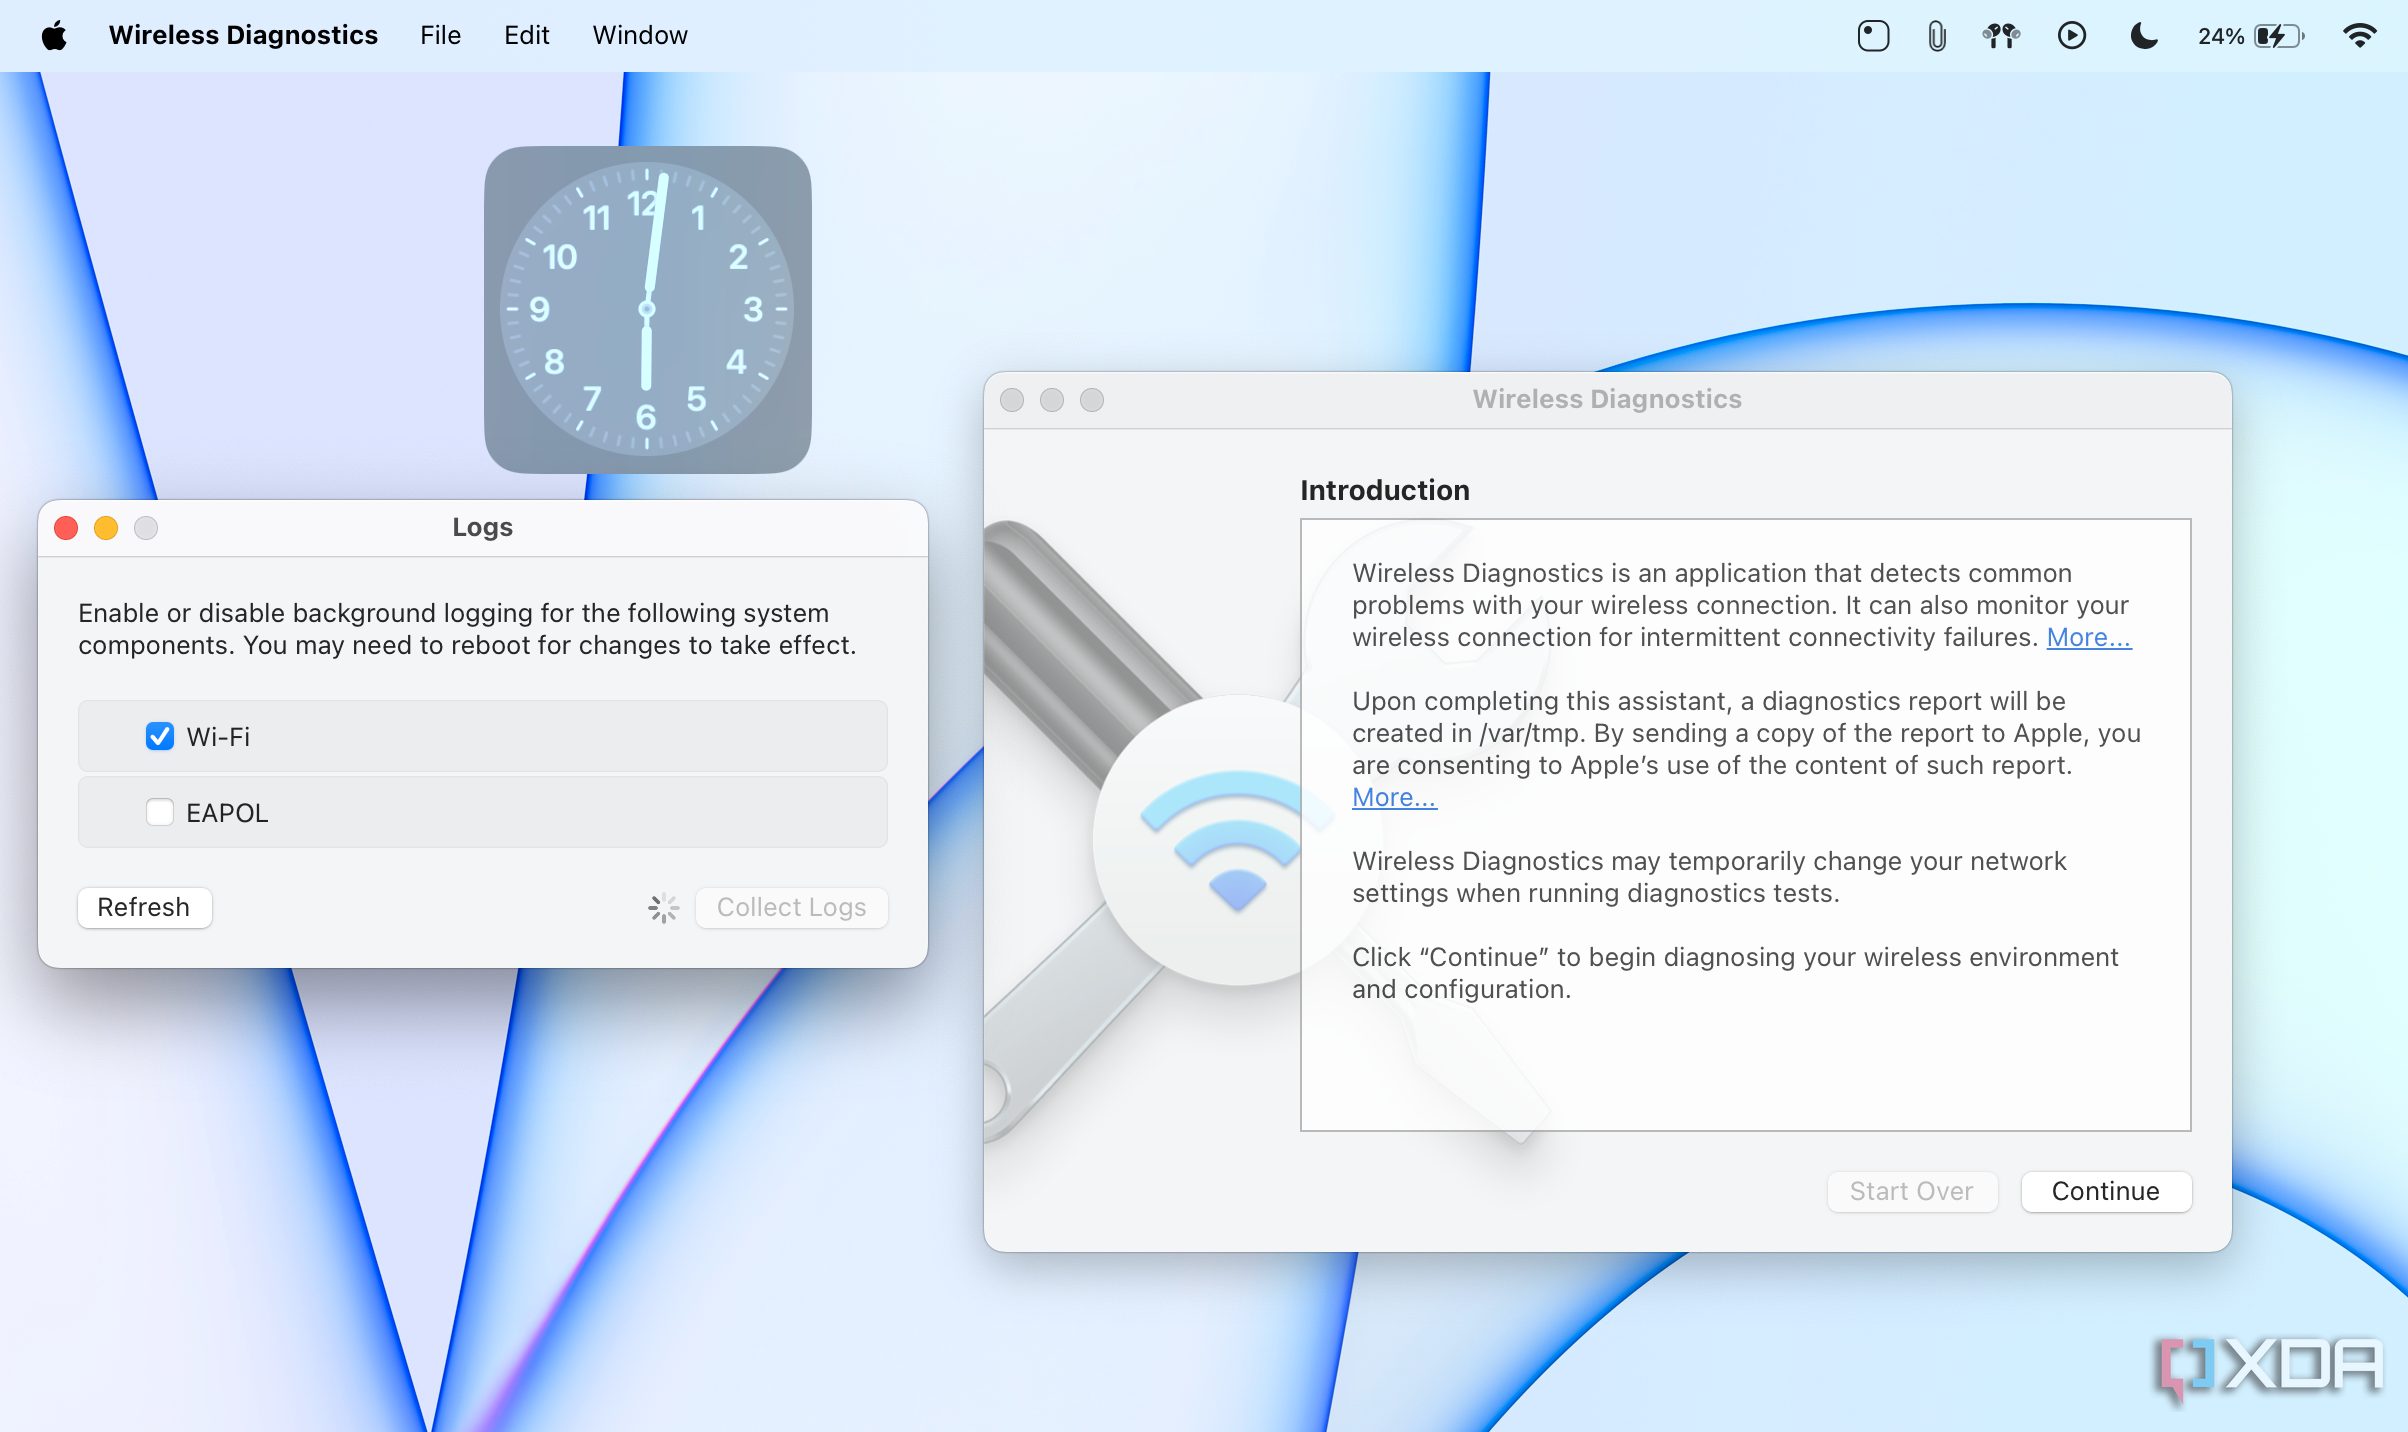The height and width of the screenshot is (1432, 2408).
Task: Enable the EAPOL logging checkbox
Action: click(159, 812)
